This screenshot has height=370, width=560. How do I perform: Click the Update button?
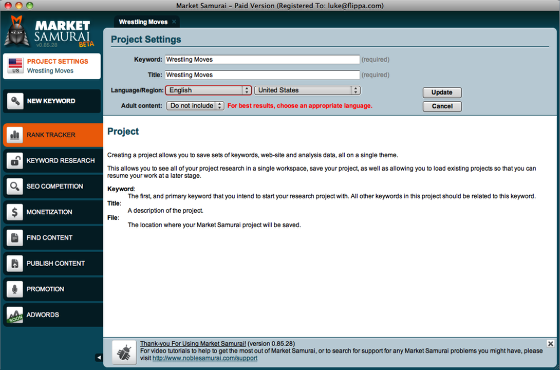coord(442,92)
